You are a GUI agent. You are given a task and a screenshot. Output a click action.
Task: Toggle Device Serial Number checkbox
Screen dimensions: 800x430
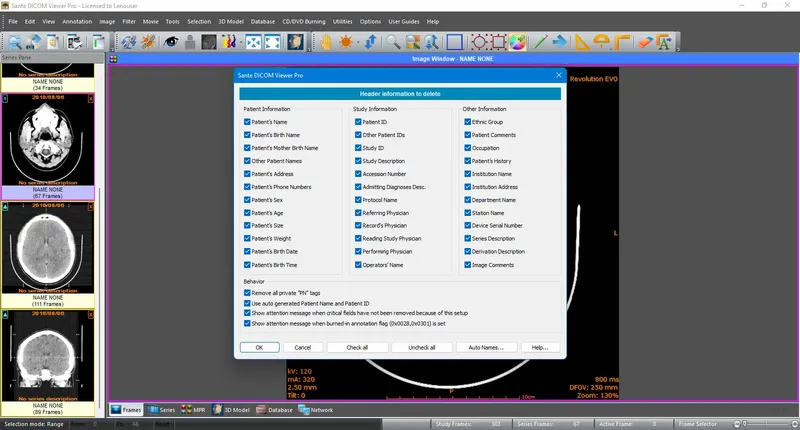click(467, 225)
